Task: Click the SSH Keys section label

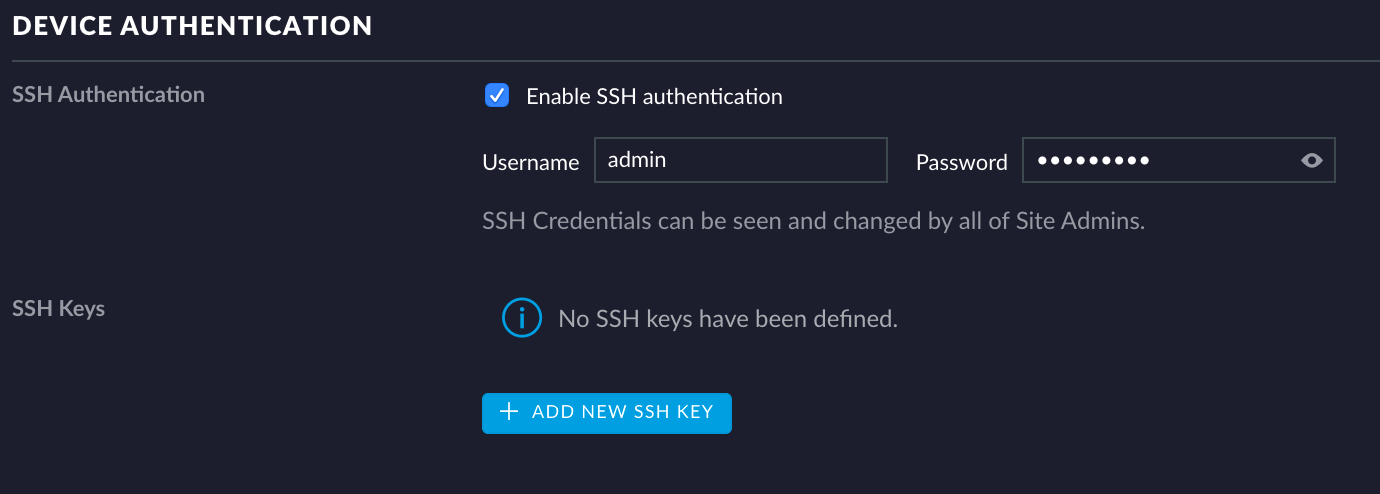Action: 58,308
